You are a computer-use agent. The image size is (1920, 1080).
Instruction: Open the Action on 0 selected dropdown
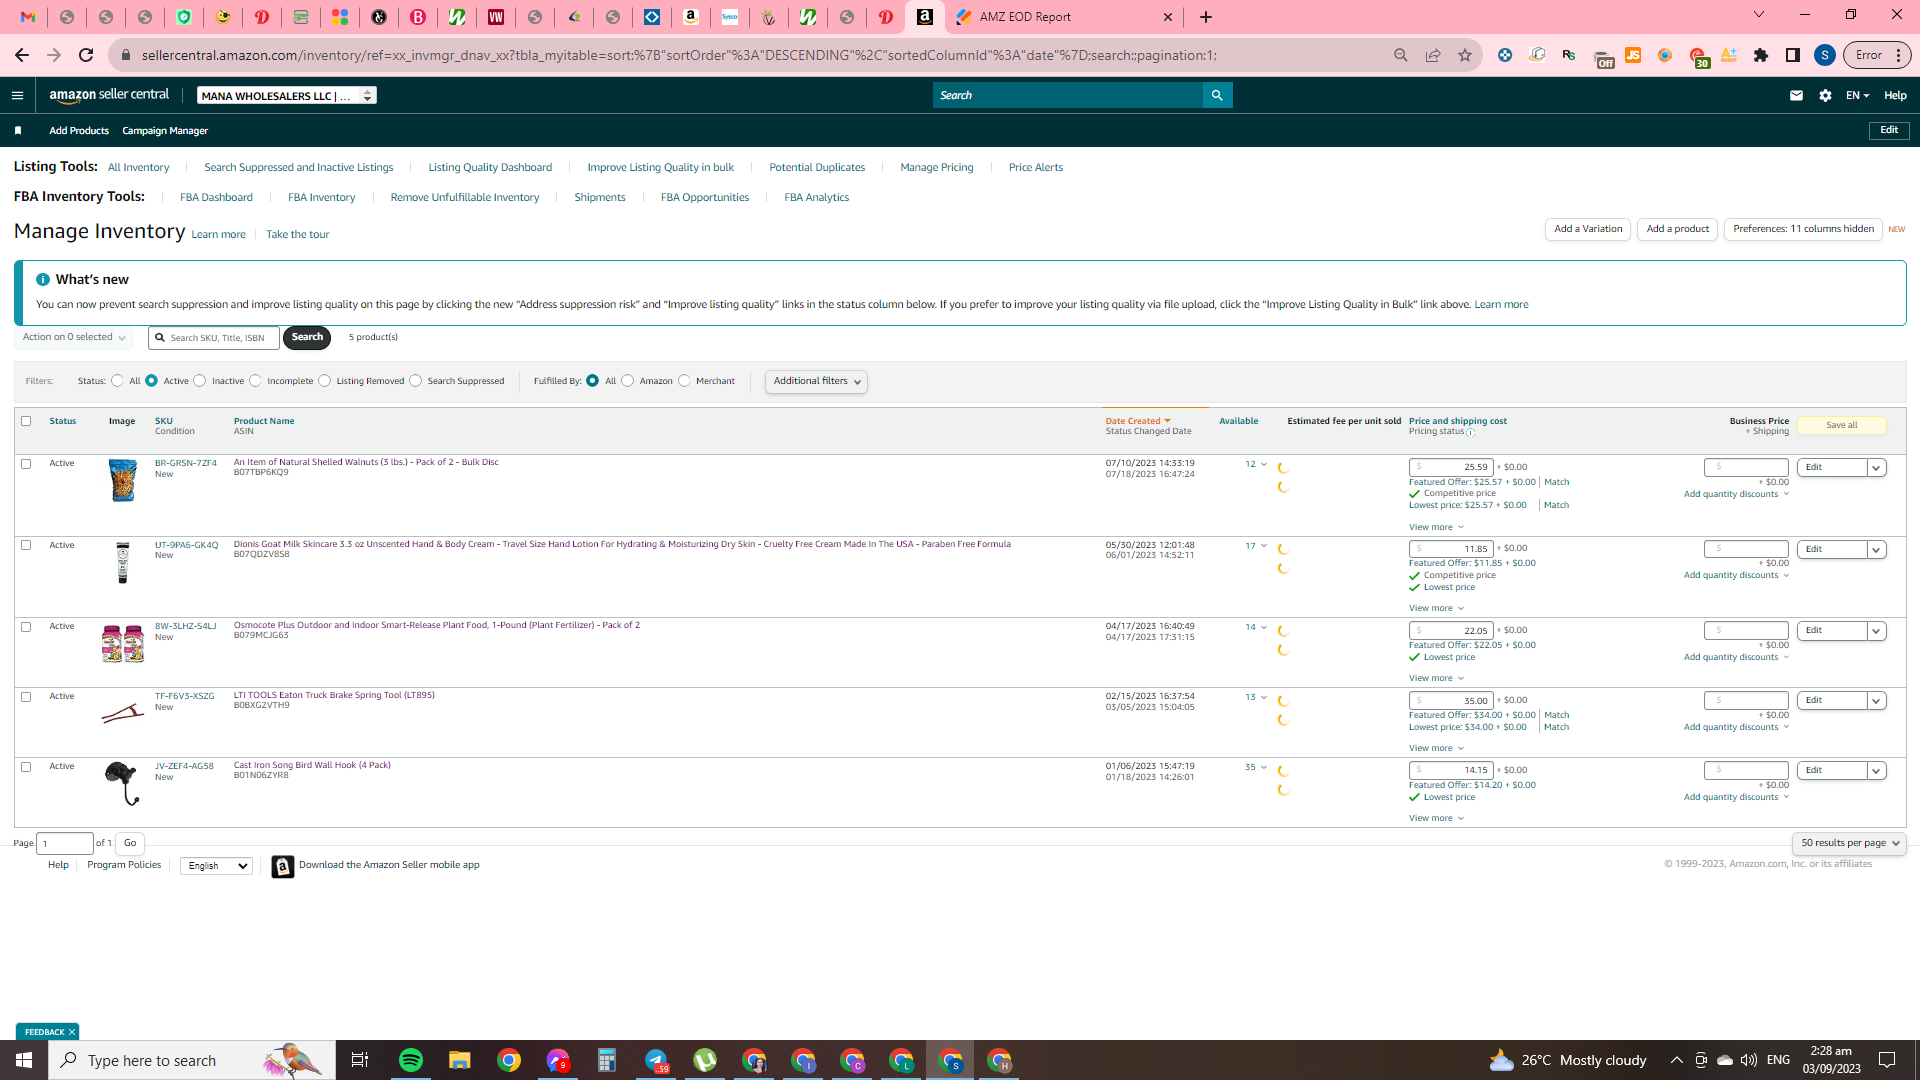click(x=74, y=338)
